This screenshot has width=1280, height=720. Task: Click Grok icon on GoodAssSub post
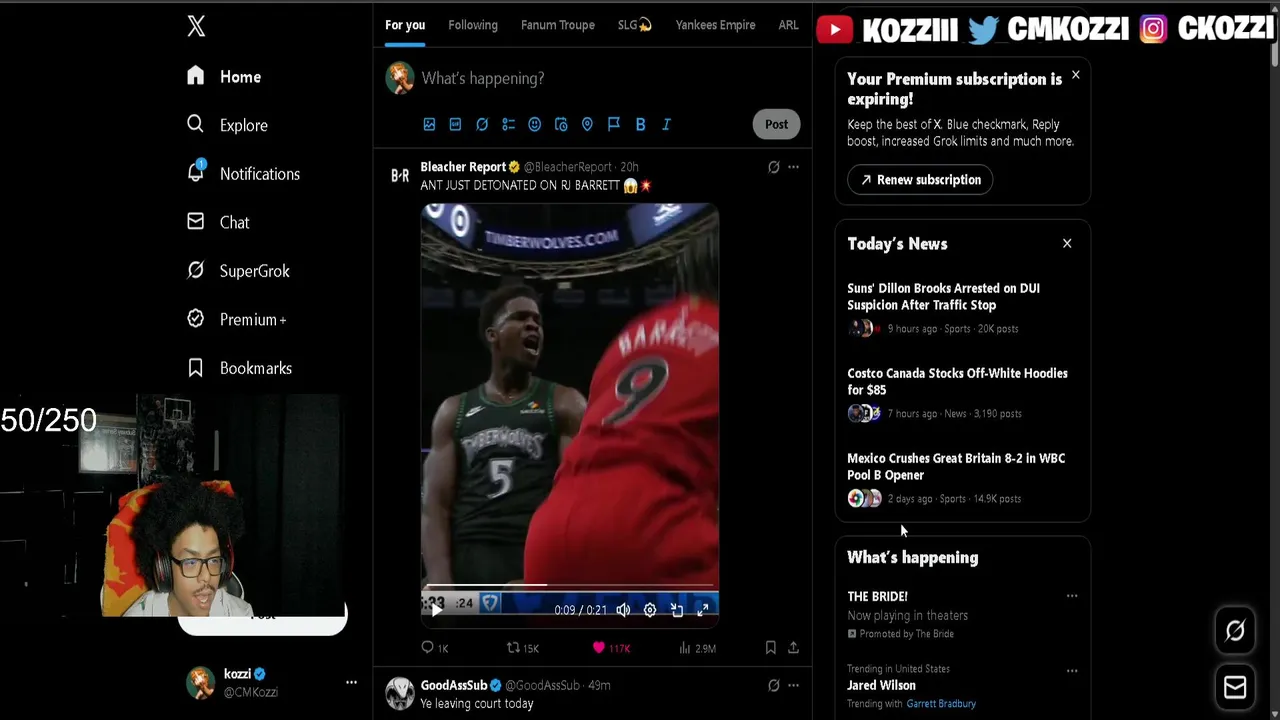click(773, 685)
